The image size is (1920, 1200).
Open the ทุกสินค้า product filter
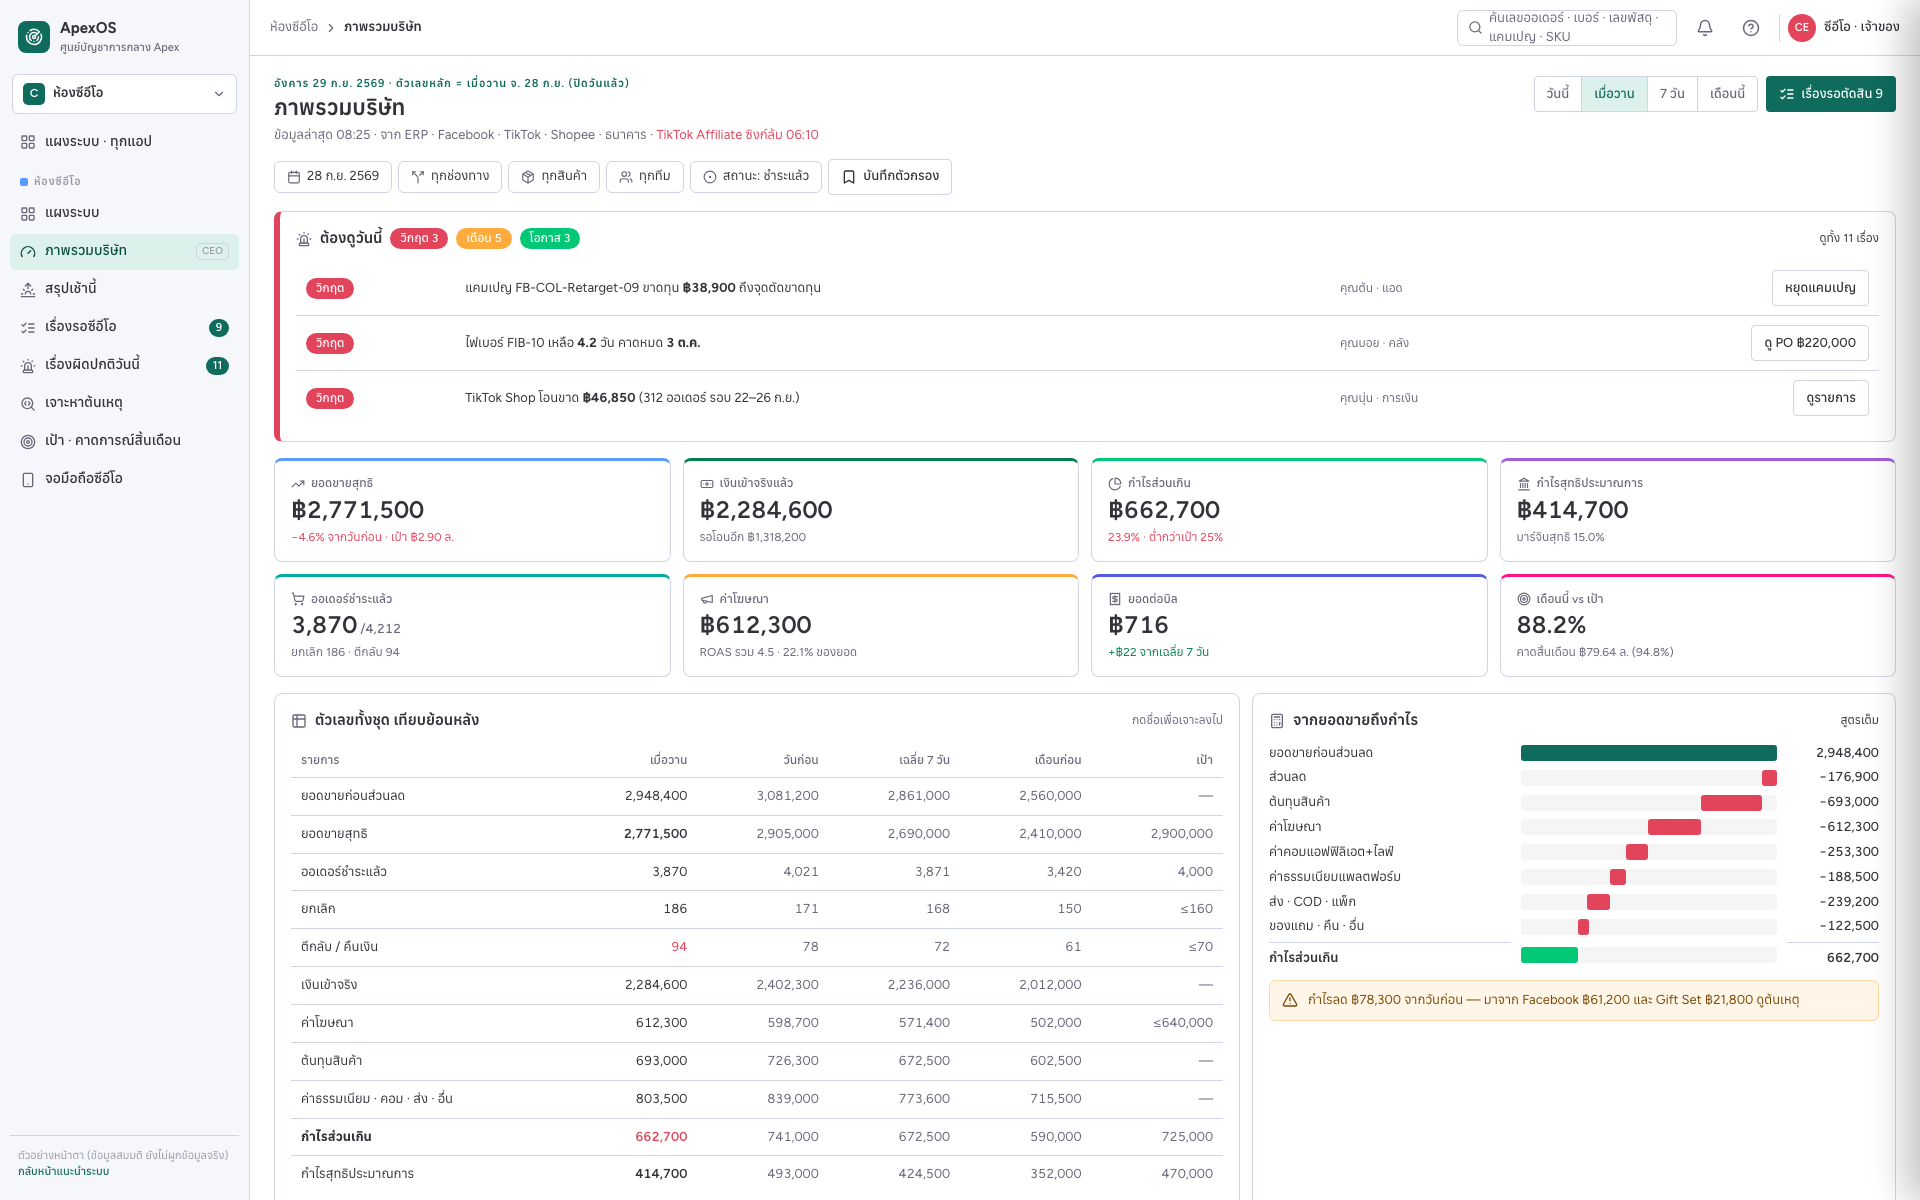click(554, 176)
